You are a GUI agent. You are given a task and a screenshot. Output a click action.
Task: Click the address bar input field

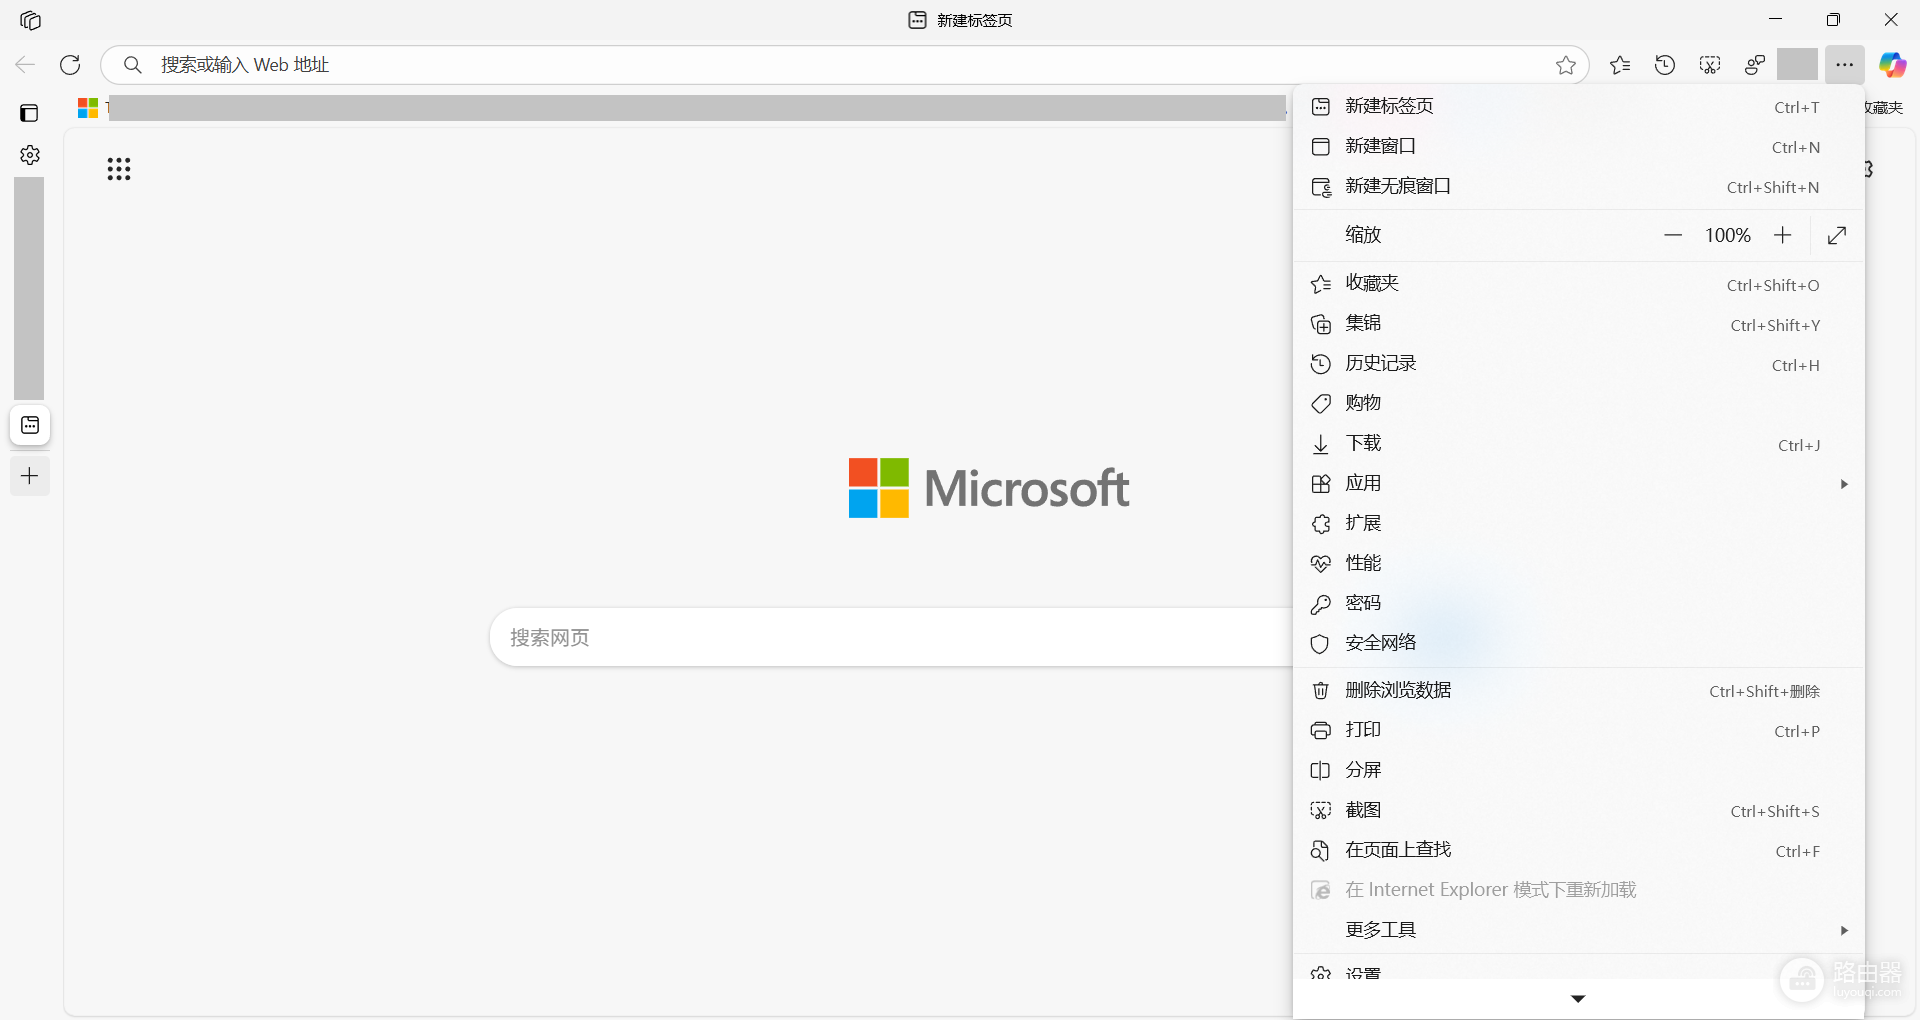(x=845, y=65)
